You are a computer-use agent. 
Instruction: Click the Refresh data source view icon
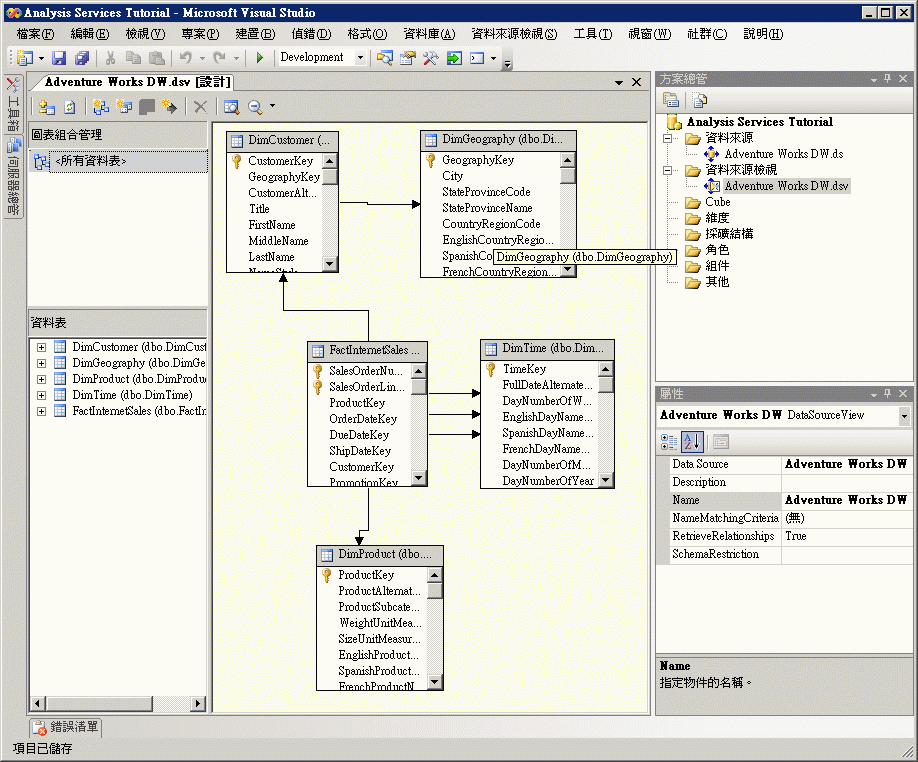(70, 107)
